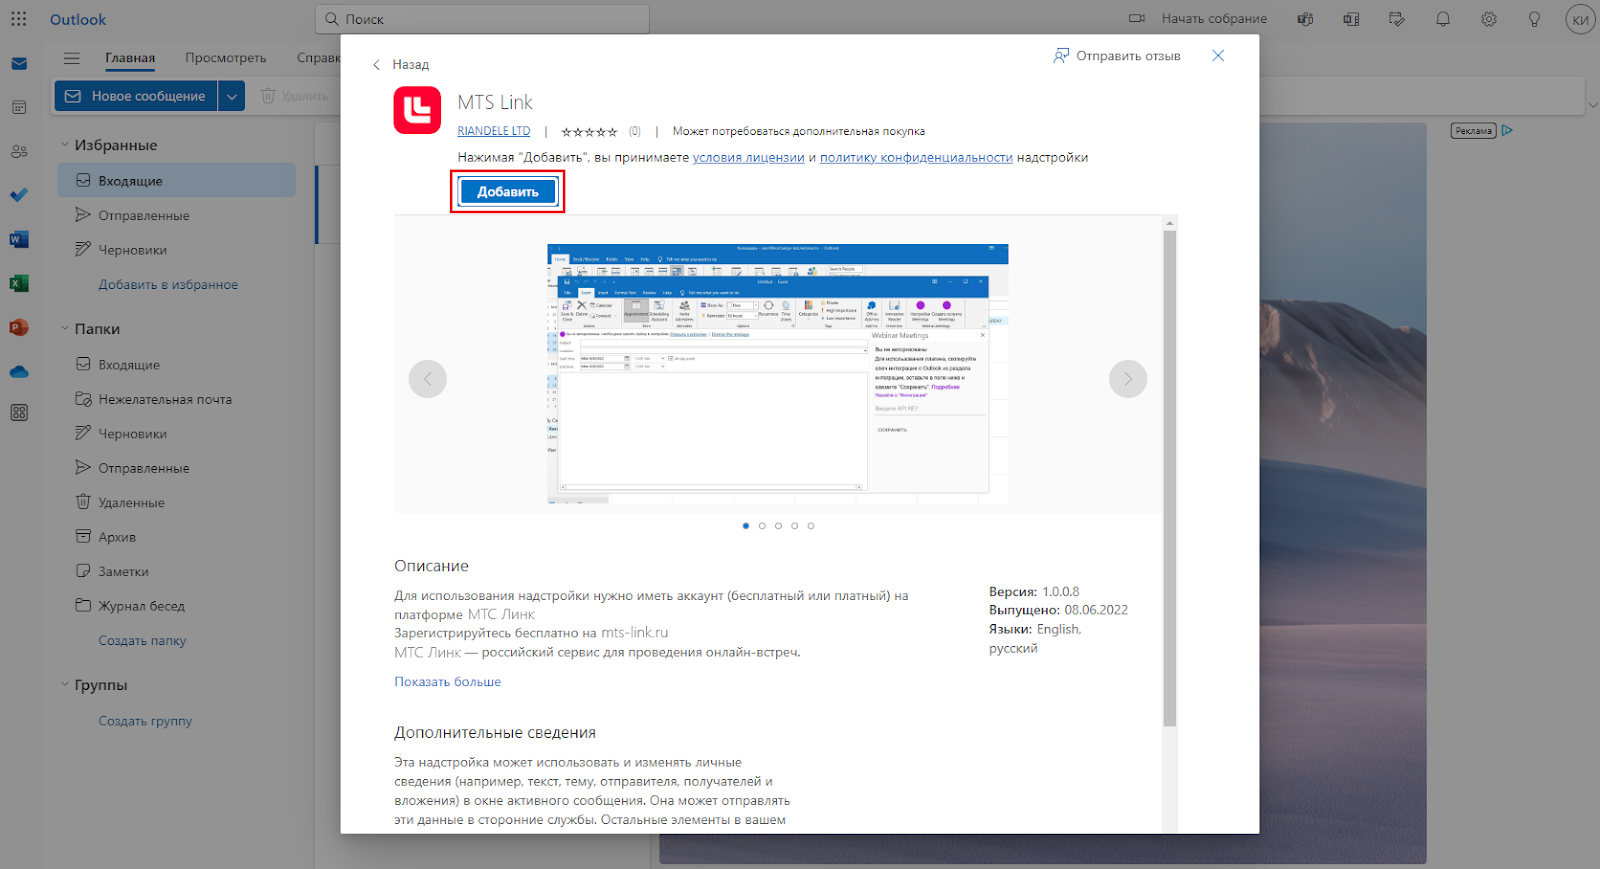Collapse Избранные section
Screen dimensions: 1600x869
[65, 145]
